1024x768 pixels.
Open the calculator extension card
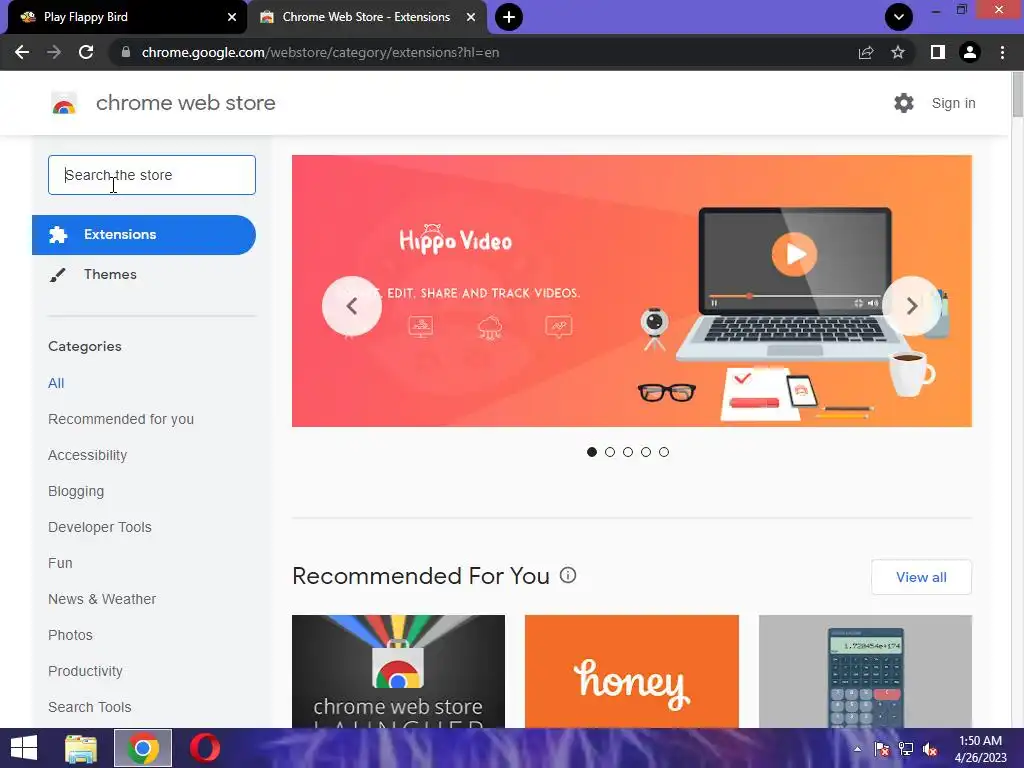pyautogui.click(x=865, y=671)
